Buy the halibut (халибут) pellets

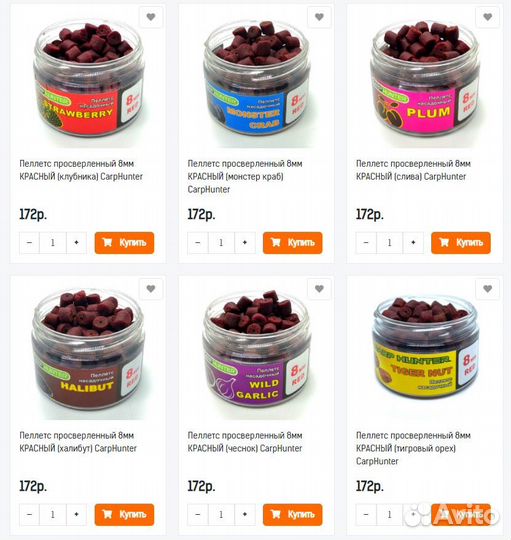tap(124, 515)
